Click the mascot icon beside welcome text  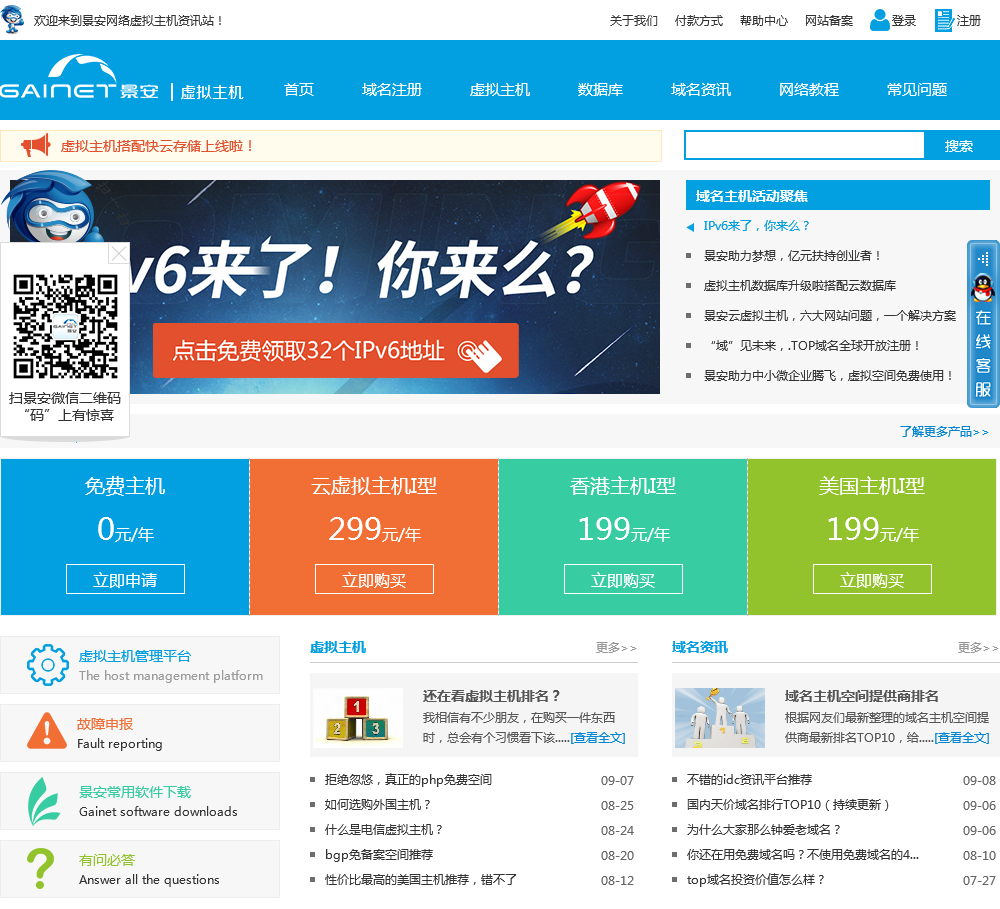point(13,18)
